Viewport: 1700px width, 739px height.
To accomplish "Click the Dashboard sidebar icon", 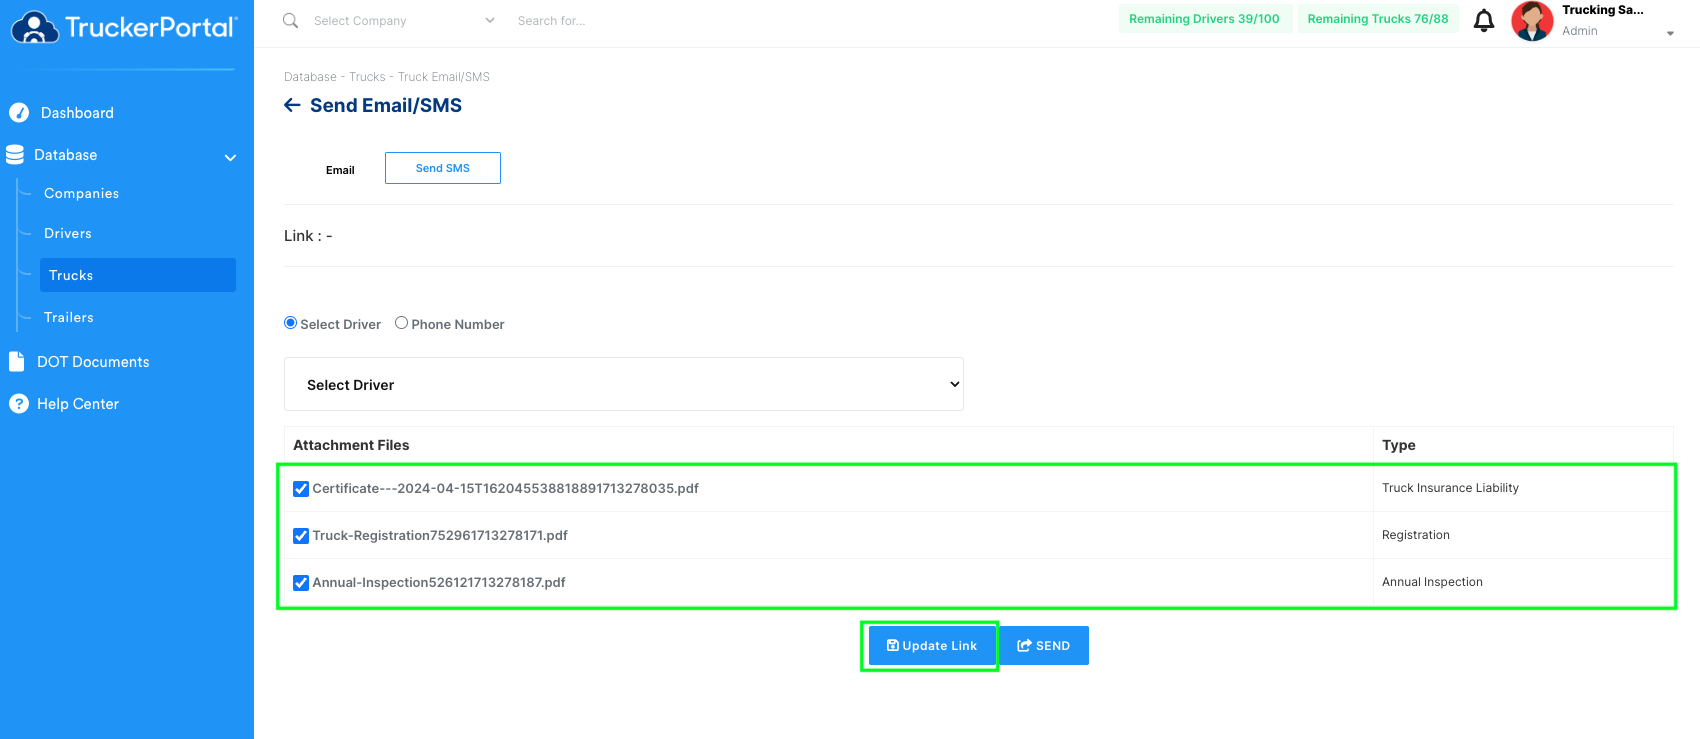I will click(19, 113).
